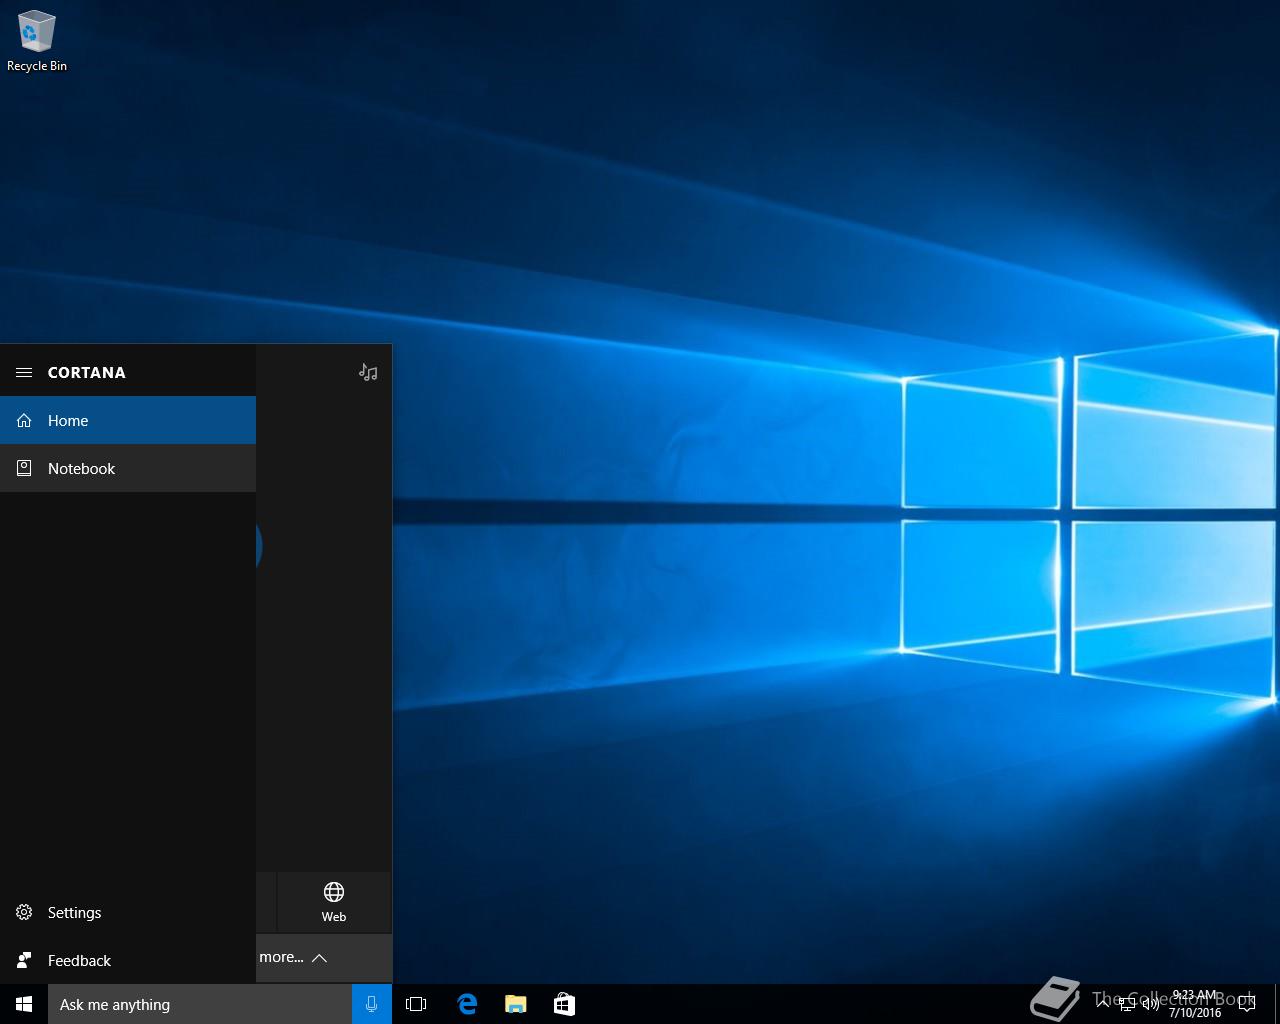Click the volume speaker icon in tray
The height and width of the screenshot is (1024, 1280).
point(1151,1004)
